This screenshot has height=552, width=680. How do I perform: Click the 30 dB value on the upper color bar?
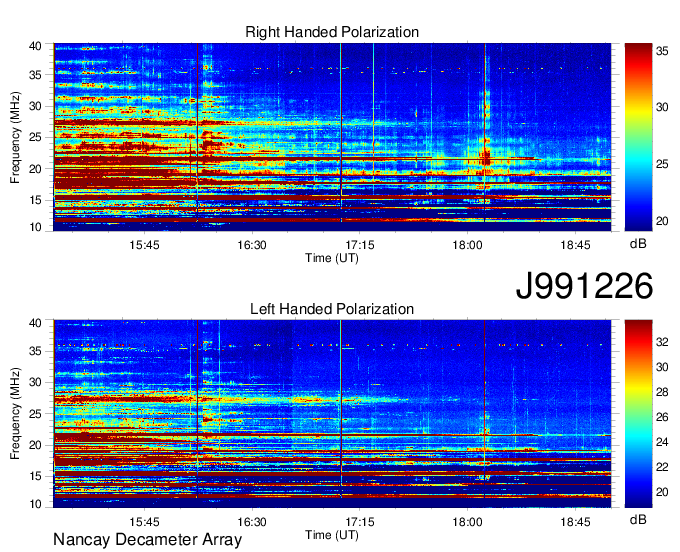click(662, 107)
